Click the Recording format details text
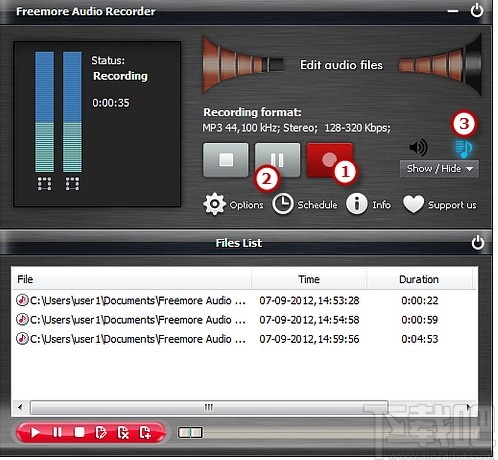The width and height of the screenshot is (498, 460). click(296, 128)
